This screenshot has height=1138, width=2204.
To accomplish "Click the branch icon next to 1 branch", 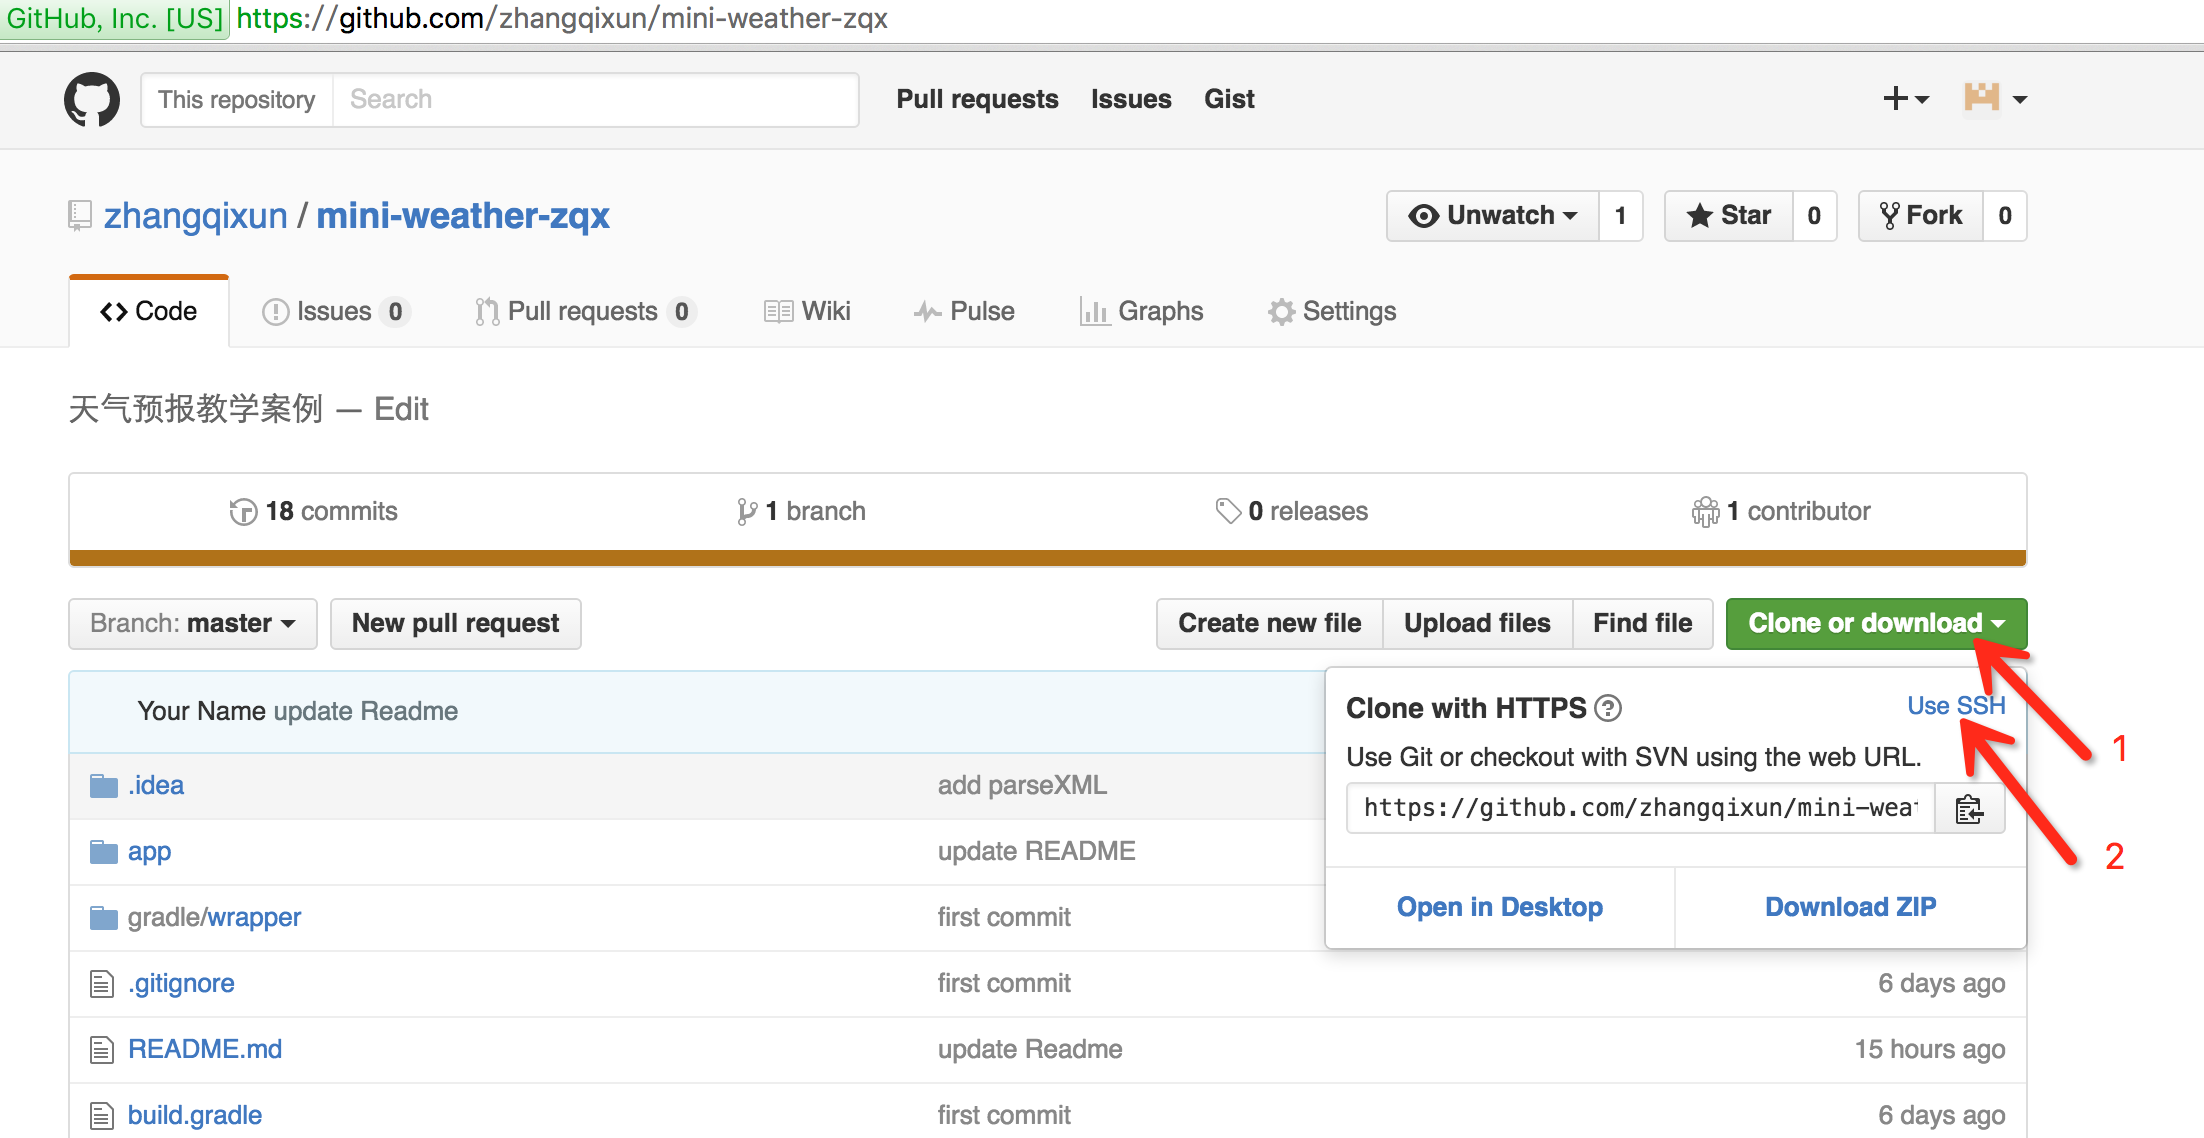I will tap(746, 512).
